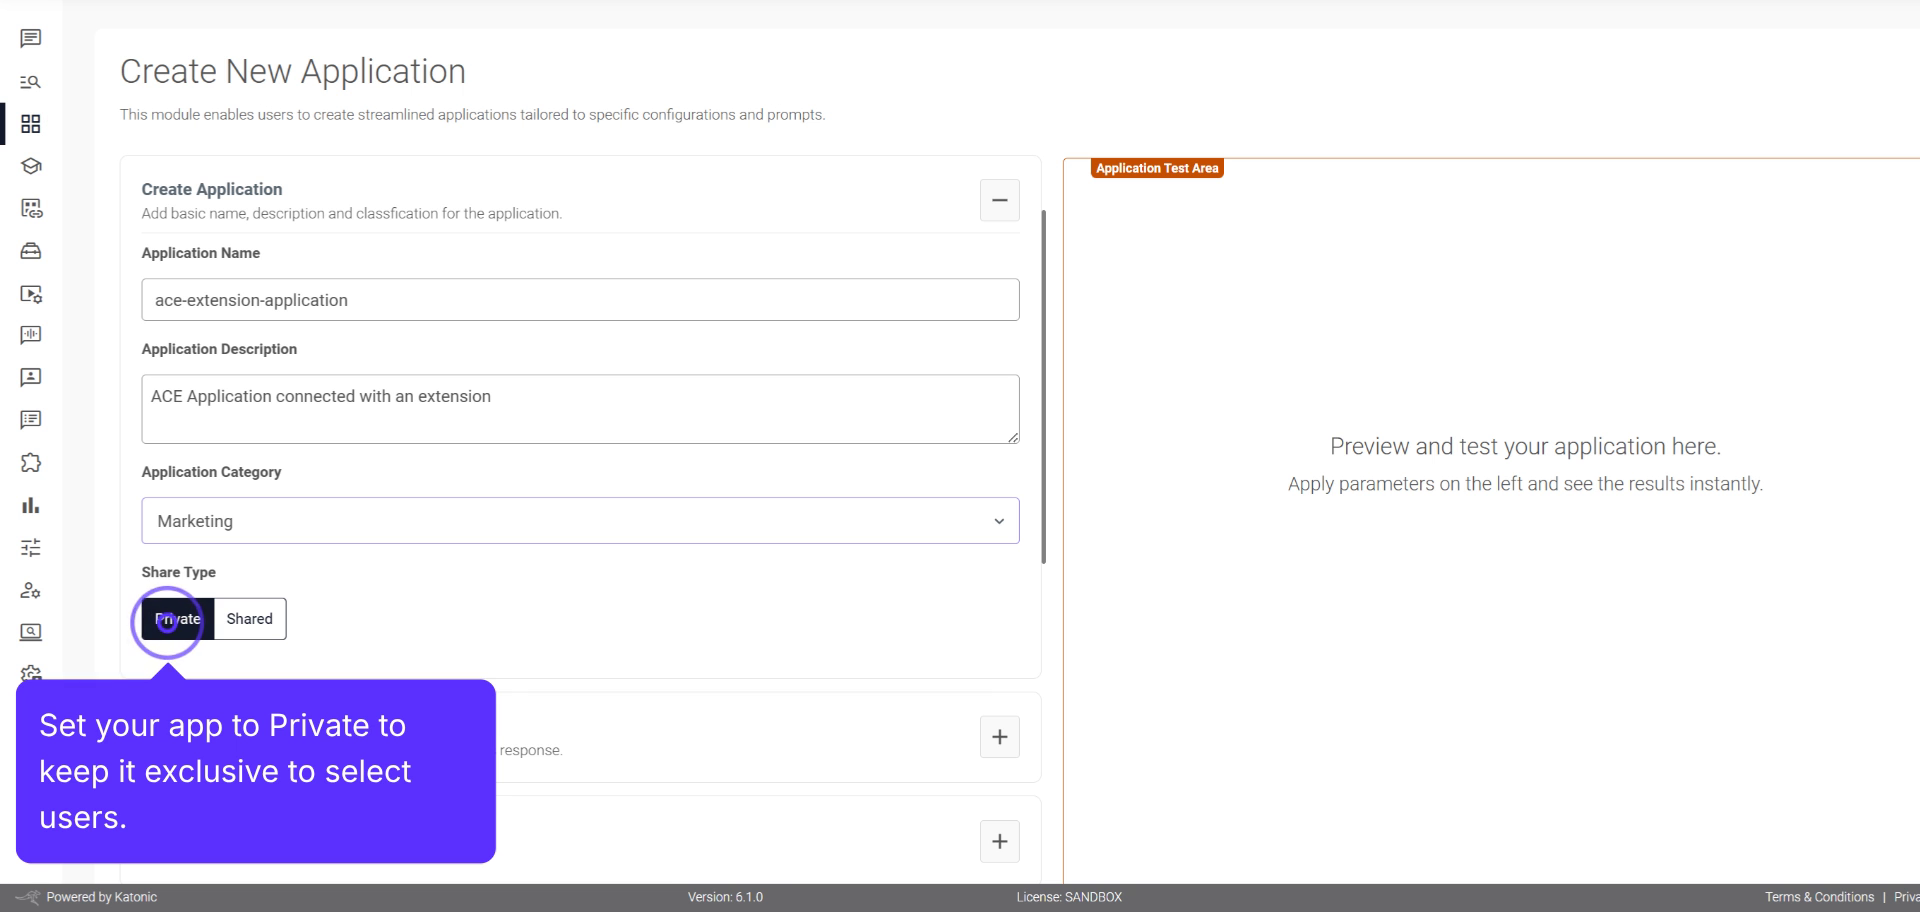This screenshot has width=1920, height=912.
Task: Expand the first section with the plus button
Action: (x=999, y=737)
